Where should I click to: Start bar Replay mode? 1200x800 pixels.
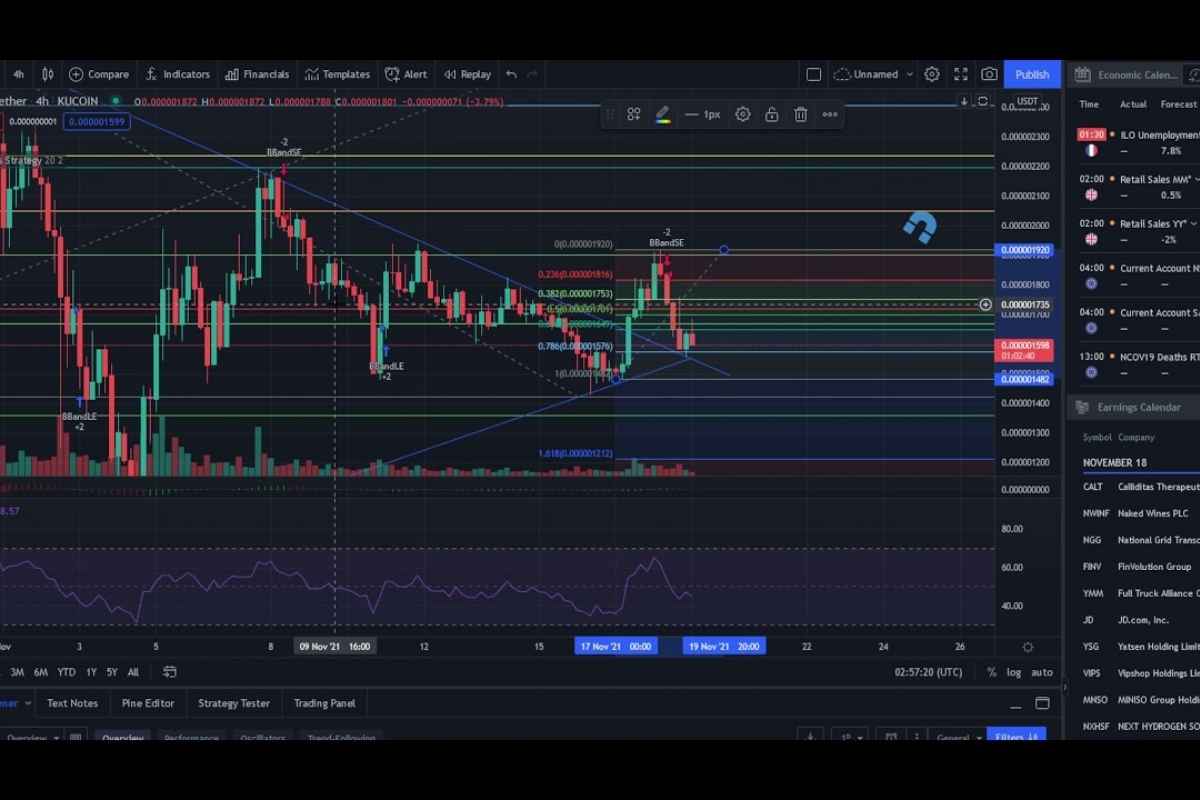(x=467, y=74)
